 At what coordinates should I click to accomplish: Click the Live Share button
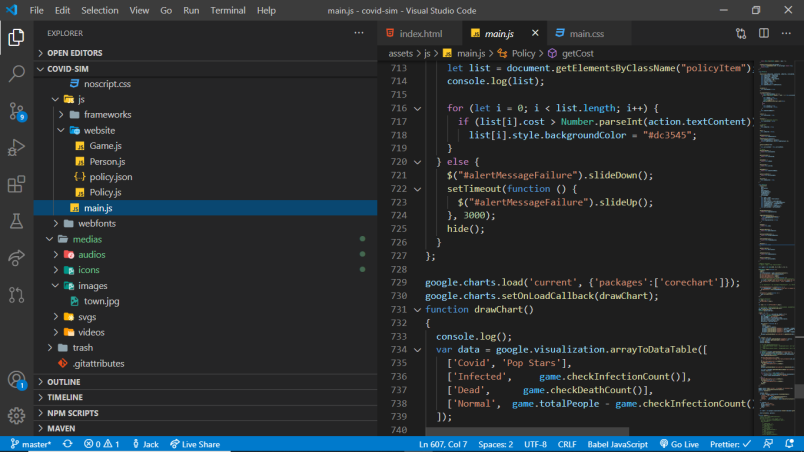(x=194, y=444)
